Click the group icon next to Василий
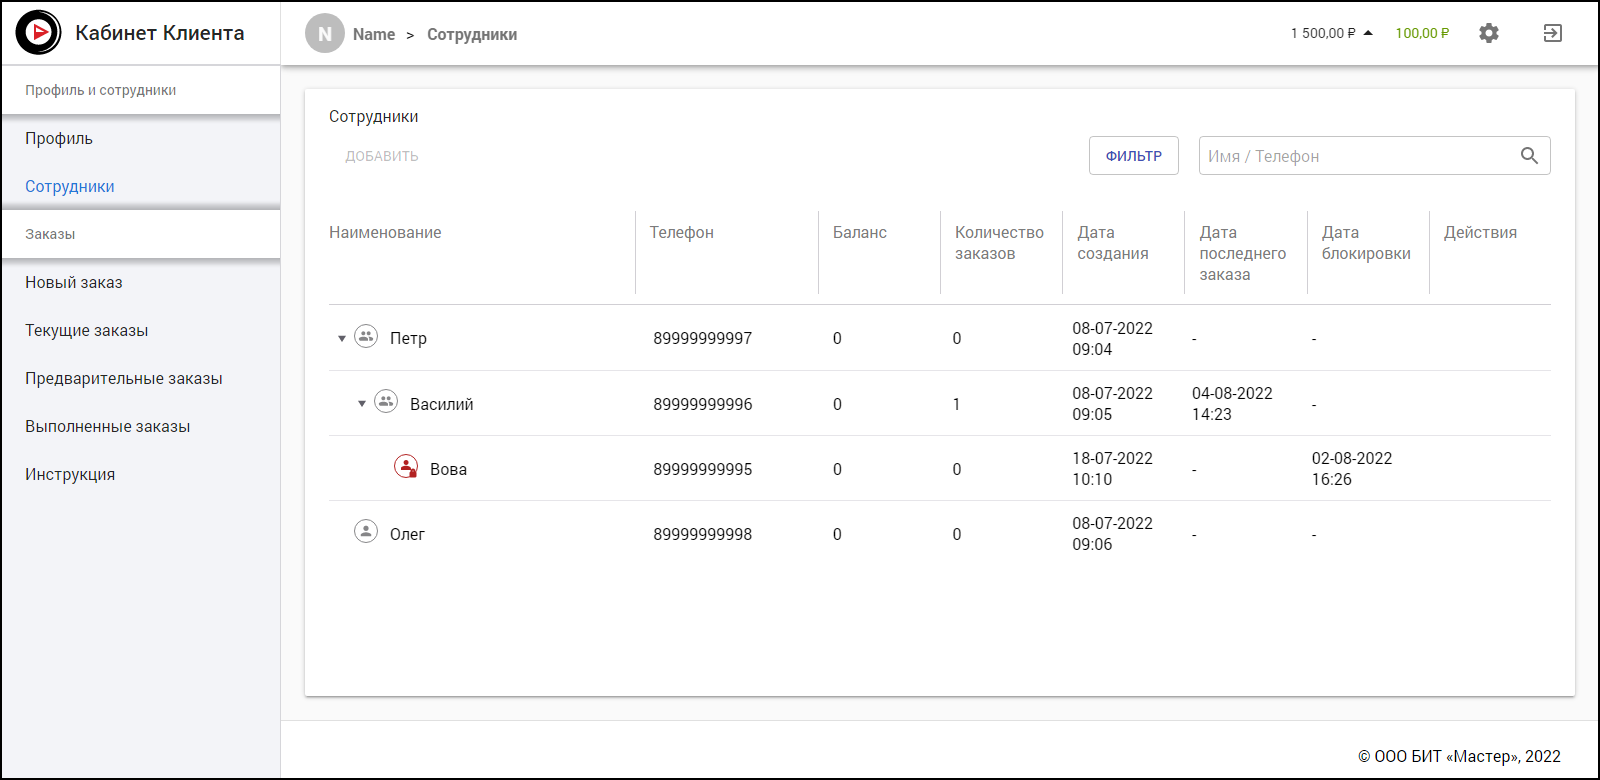 386,402
